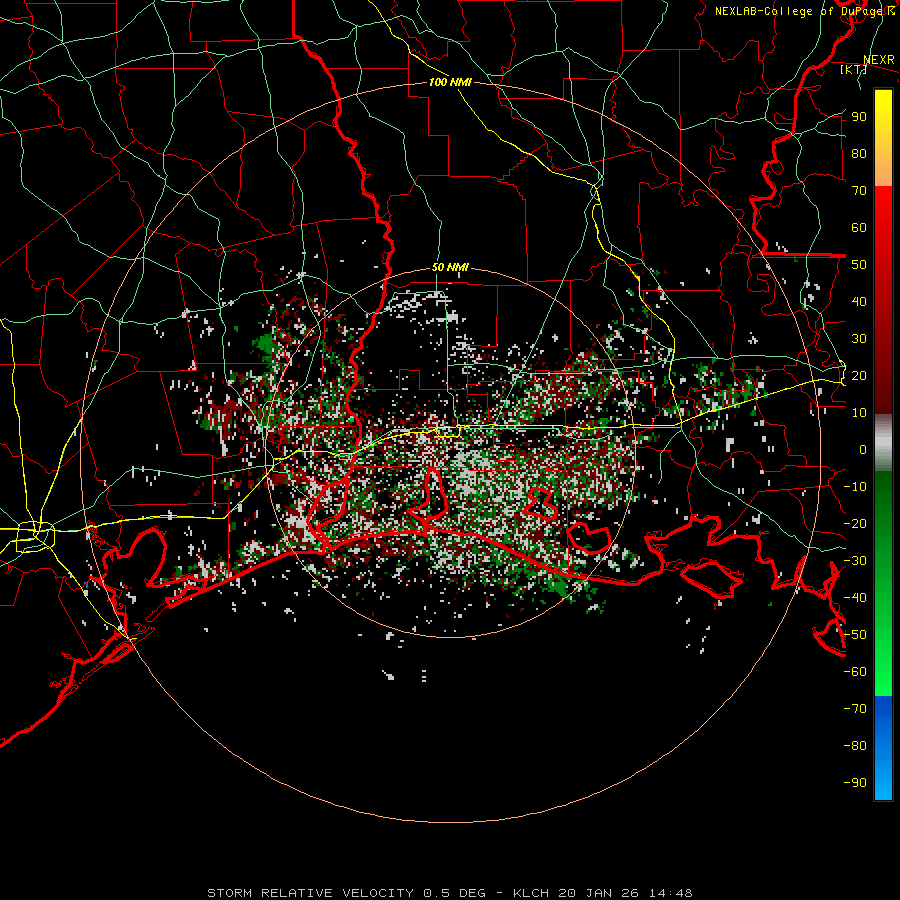Click the -90 value on the velocity scale
The height and width of the screenshot is (900, 900).
855,783
